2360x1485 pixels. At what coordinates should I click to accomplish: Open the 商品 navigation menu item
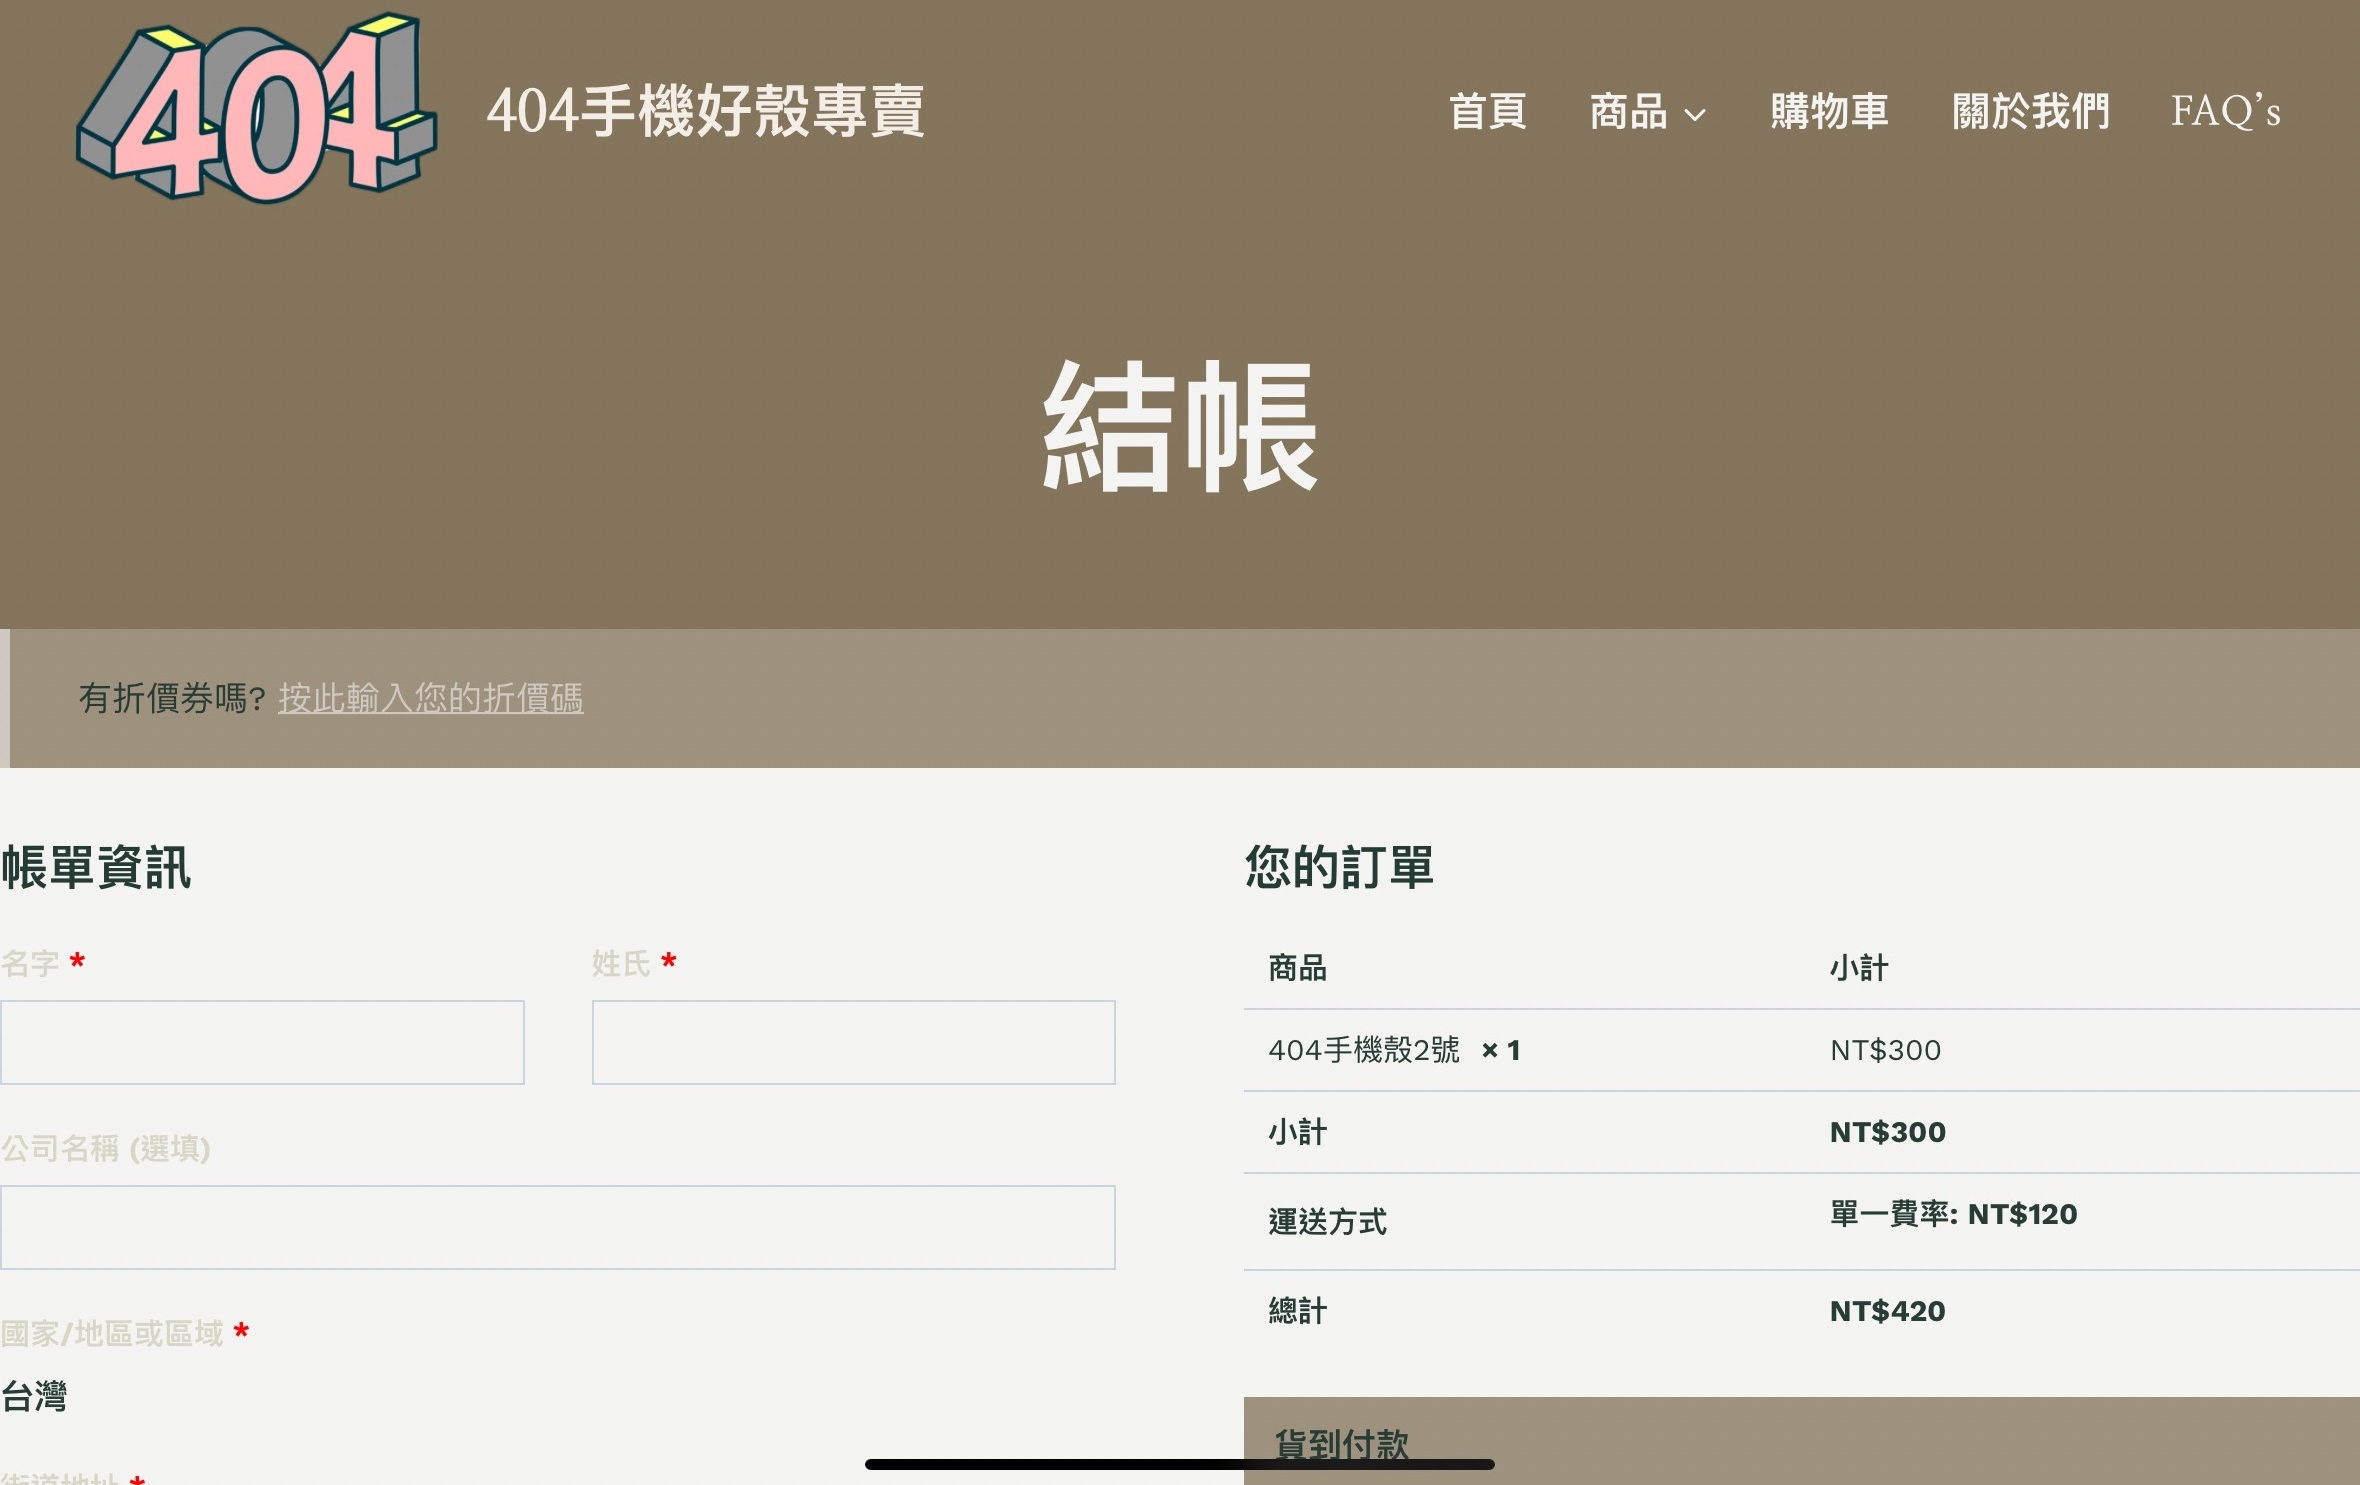pos(1628,111)
